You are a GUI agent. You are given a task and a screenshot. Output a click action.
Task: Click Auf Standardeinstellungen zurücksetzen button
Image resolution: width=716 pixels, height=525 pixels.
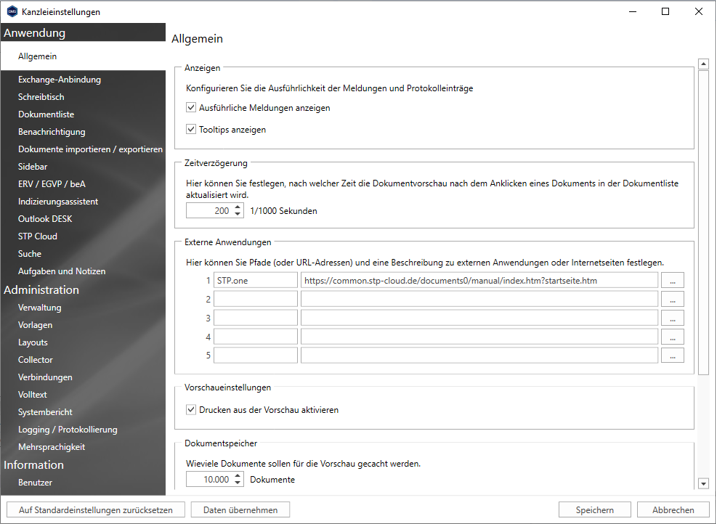[96, 510]
